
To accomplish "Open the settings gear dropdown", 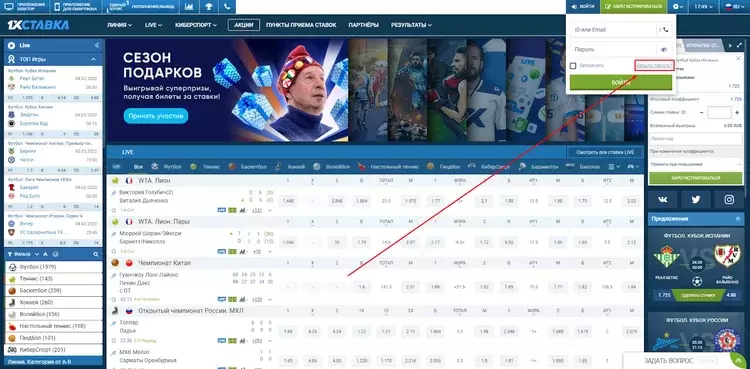I will (x=678, y=7).
